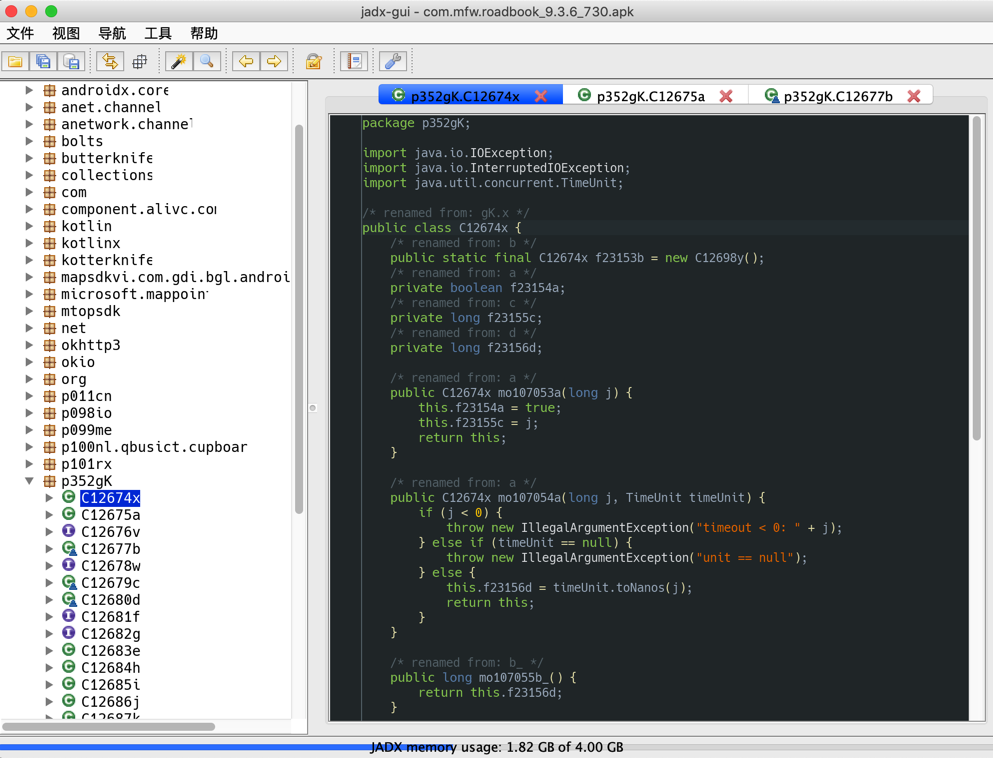Viewport: 993px width, 758px height.
Task: Click the save all toolbar icon
Action: [x=43, y=61]
